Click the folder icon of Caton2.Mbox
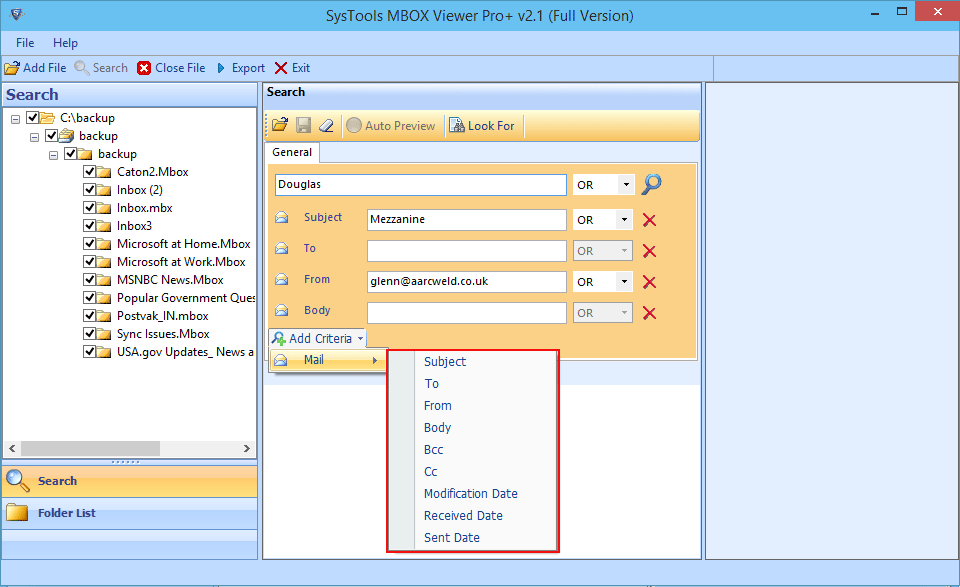Image resolution: width=960 pixels, height=587 pixels. click(x=104, y=172)
